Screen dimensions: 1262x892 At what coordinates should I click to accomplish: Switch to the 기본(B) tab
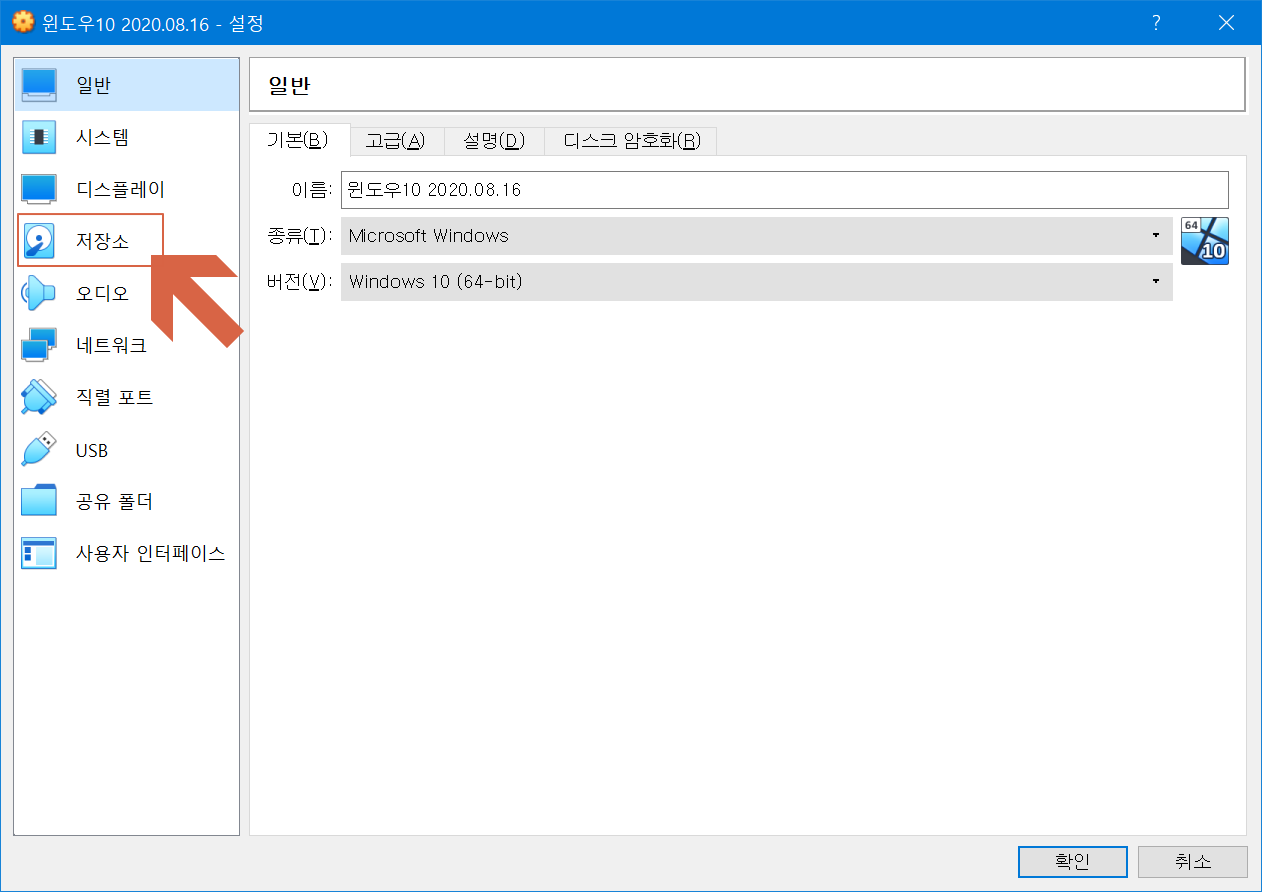pos(298,140)
